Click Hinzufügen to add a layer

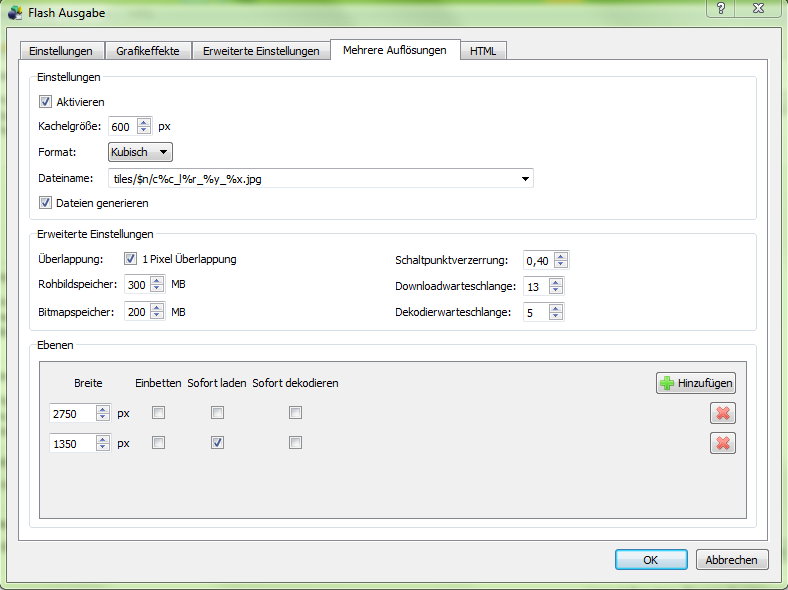pos(696,382)
